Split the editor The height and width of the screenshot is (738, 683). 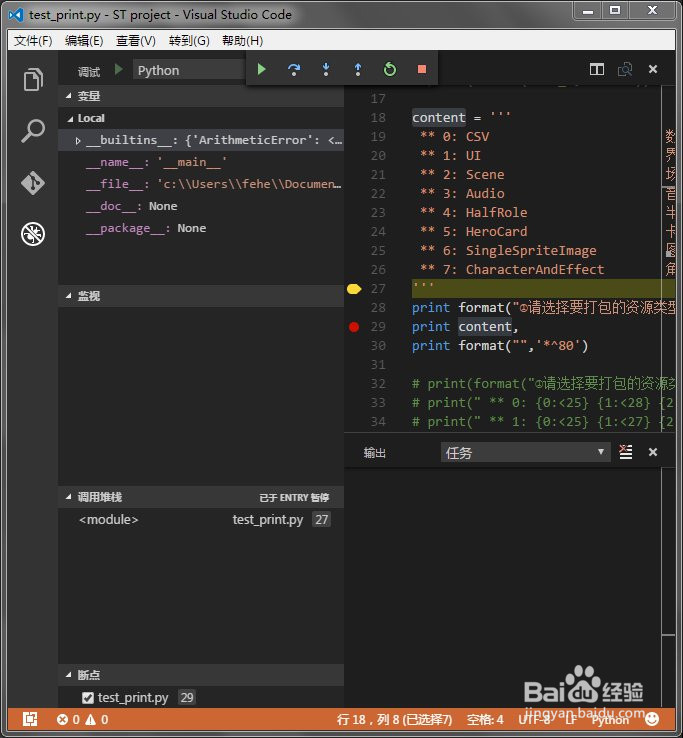point(597,70)
